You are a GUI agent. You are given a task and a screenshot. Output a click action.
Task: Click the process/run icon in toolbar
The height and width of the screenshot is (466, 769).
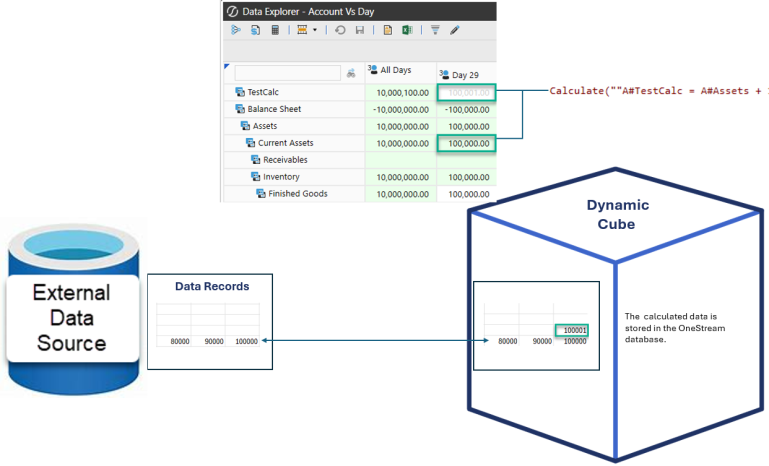[x=237, y=31]
